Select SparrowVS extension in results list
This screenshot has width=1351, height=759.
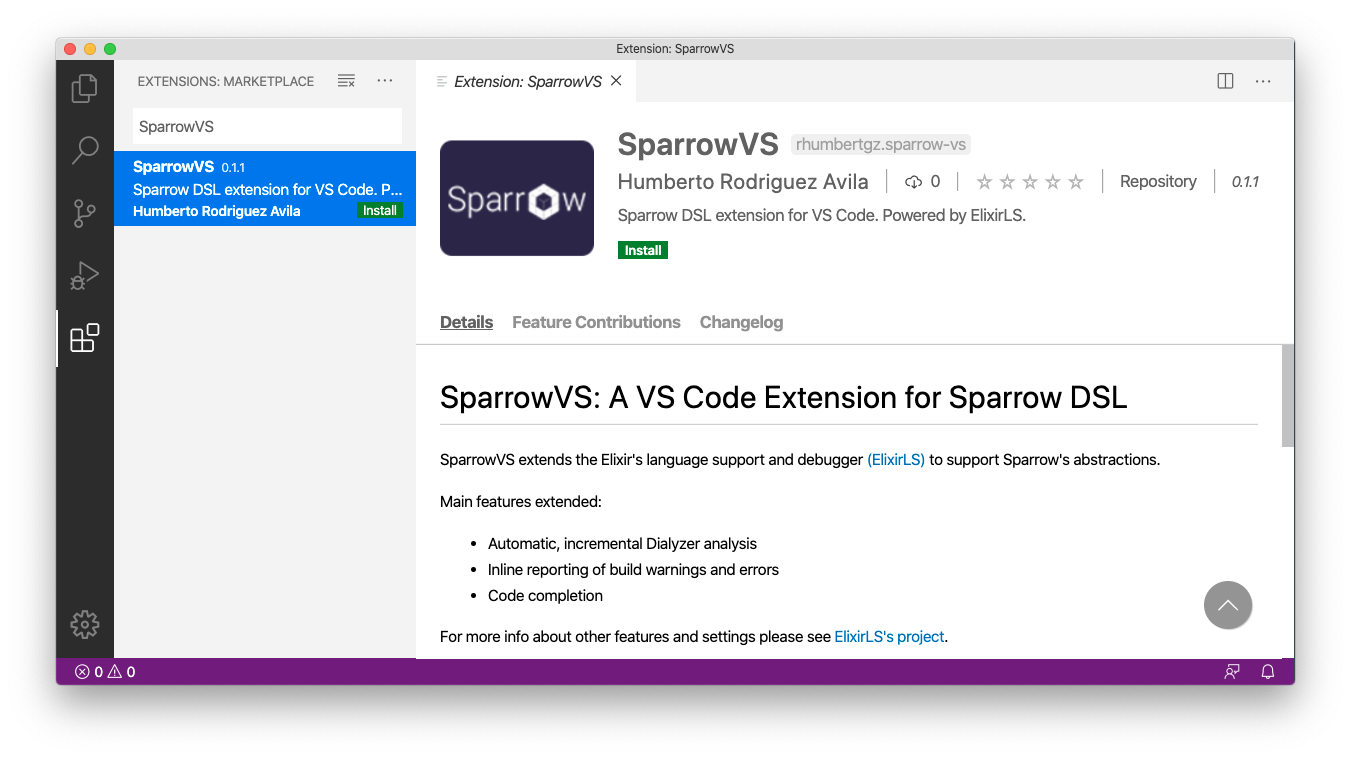(x=265, y=188)
